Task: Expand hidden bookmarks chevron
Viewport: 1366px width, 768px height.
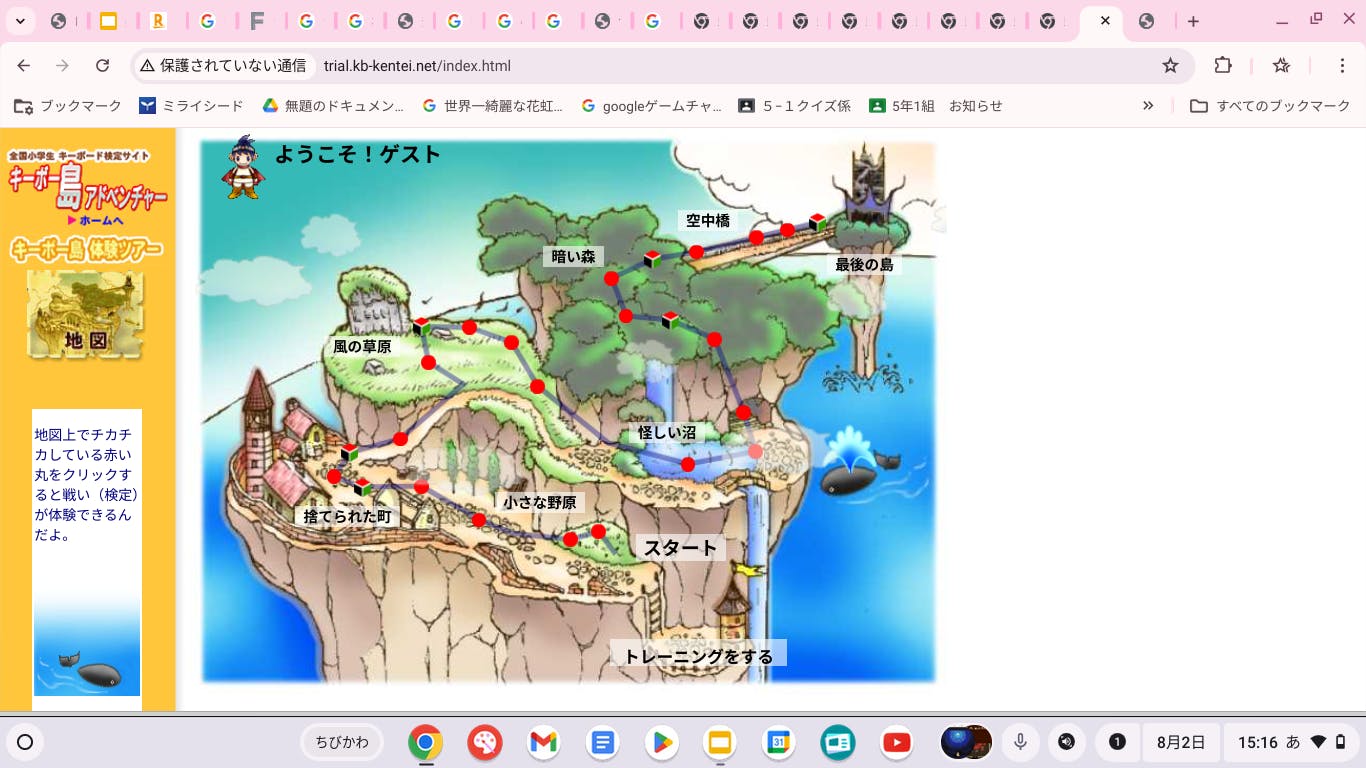Action: click(1148, 106)
